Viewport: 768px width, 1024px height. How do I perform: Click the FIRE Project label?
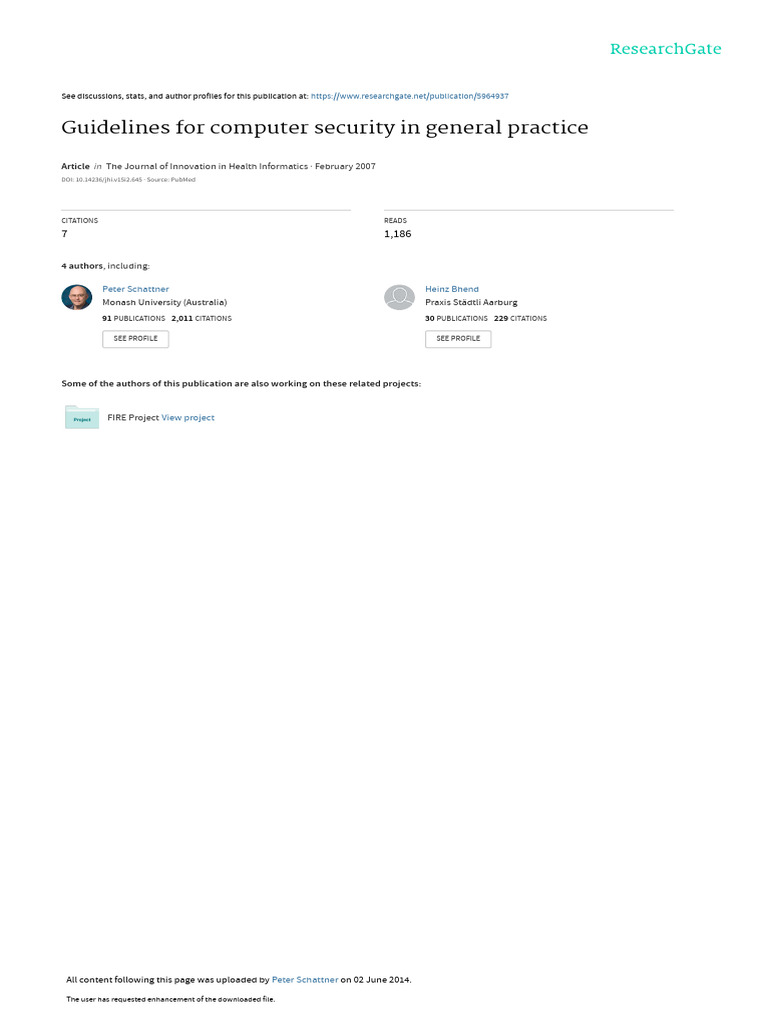pos(132,418)
